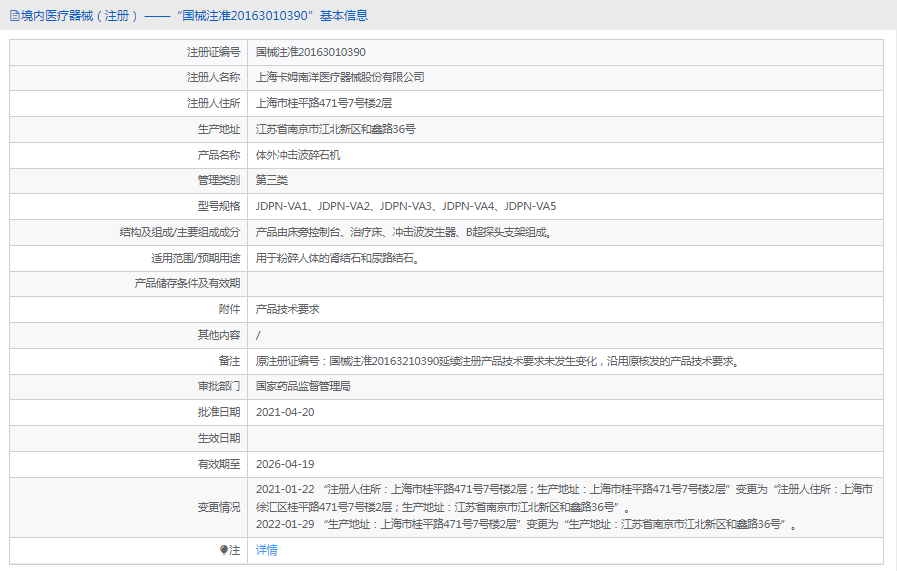Select product name 体外冲击波碎石机

(x=298, y=155)
